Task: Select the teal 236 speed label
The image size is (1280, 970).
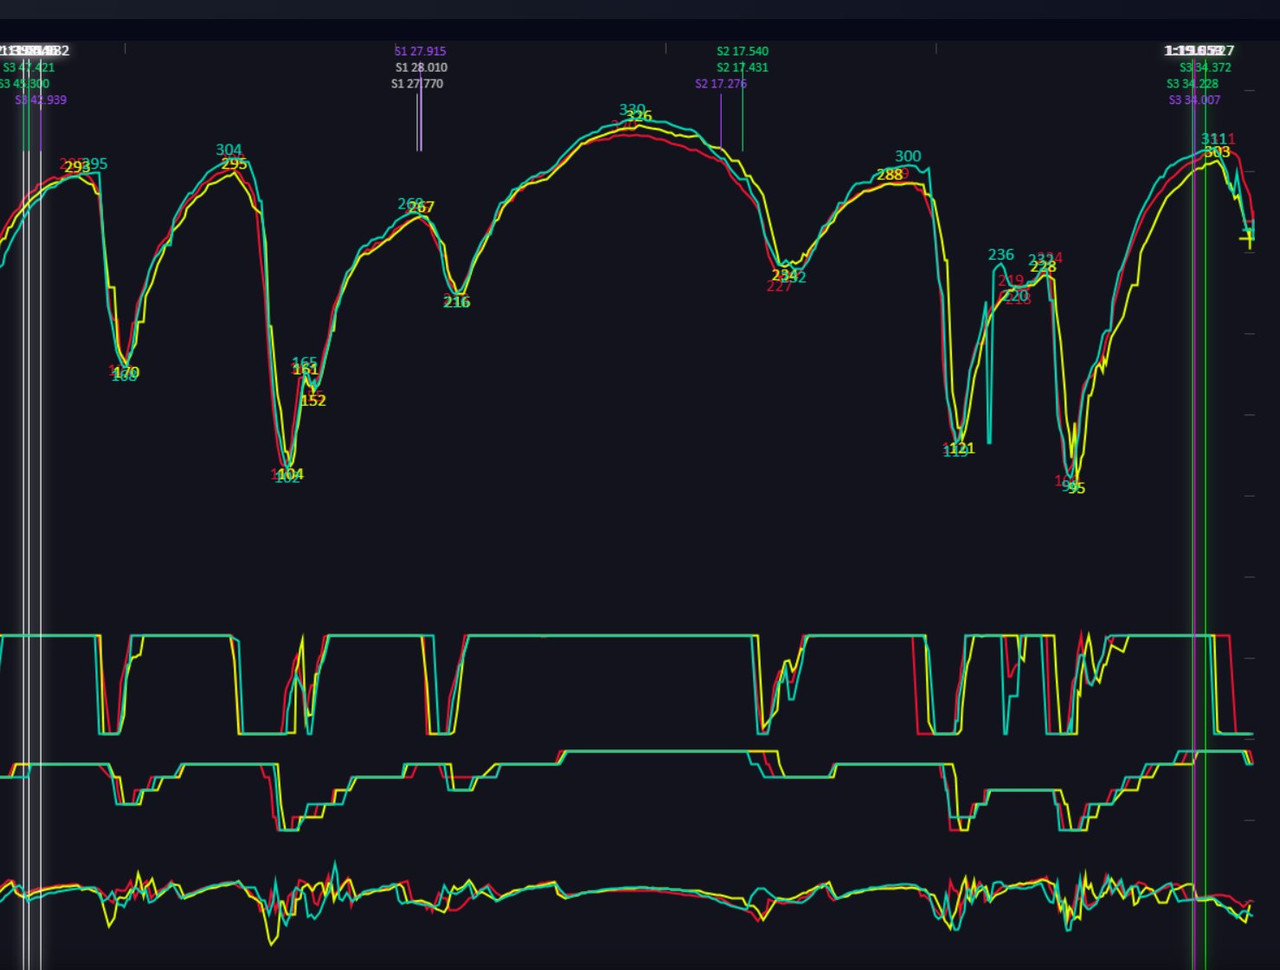Action: point(1001,255)
